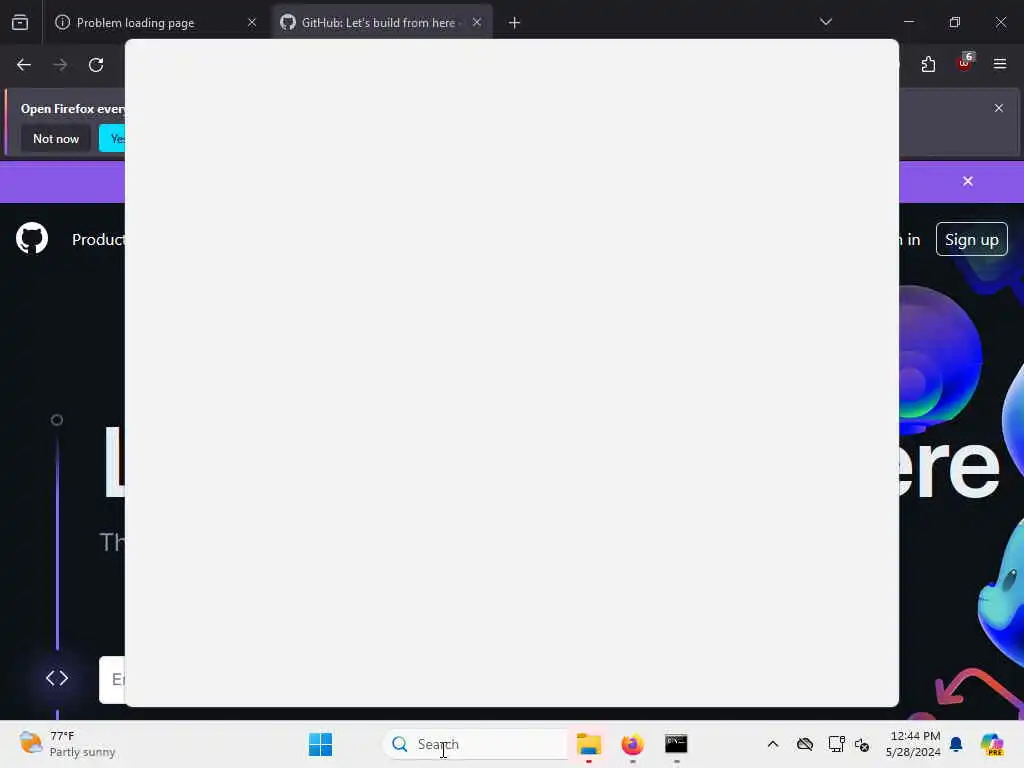The width and height of the screenshot is (1024, 768).
Task: Switch to the GitHub: Let's build from here tab
Action: (x=381, y=23)
